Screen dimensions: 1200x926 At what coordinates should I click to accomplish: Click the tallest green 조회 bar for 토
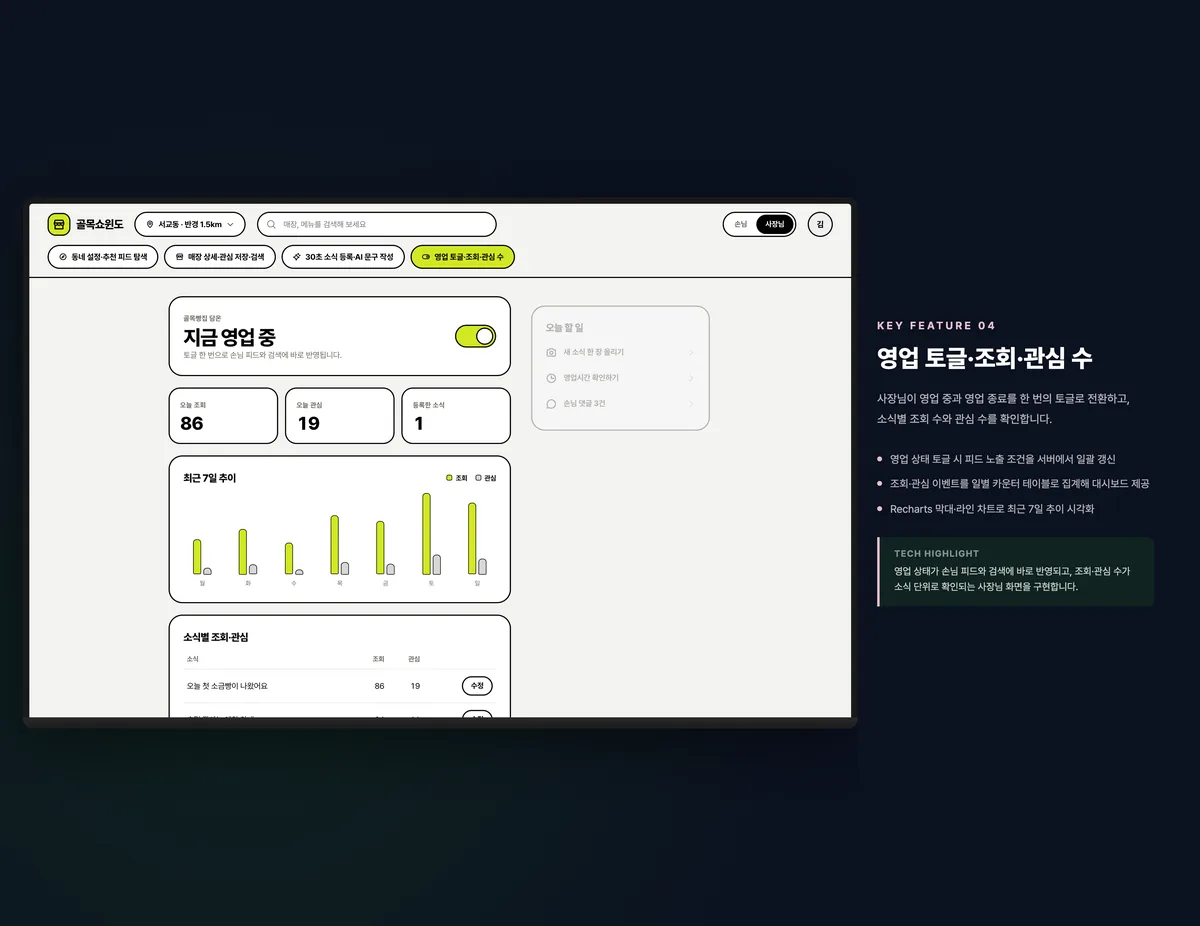[426, 534]
